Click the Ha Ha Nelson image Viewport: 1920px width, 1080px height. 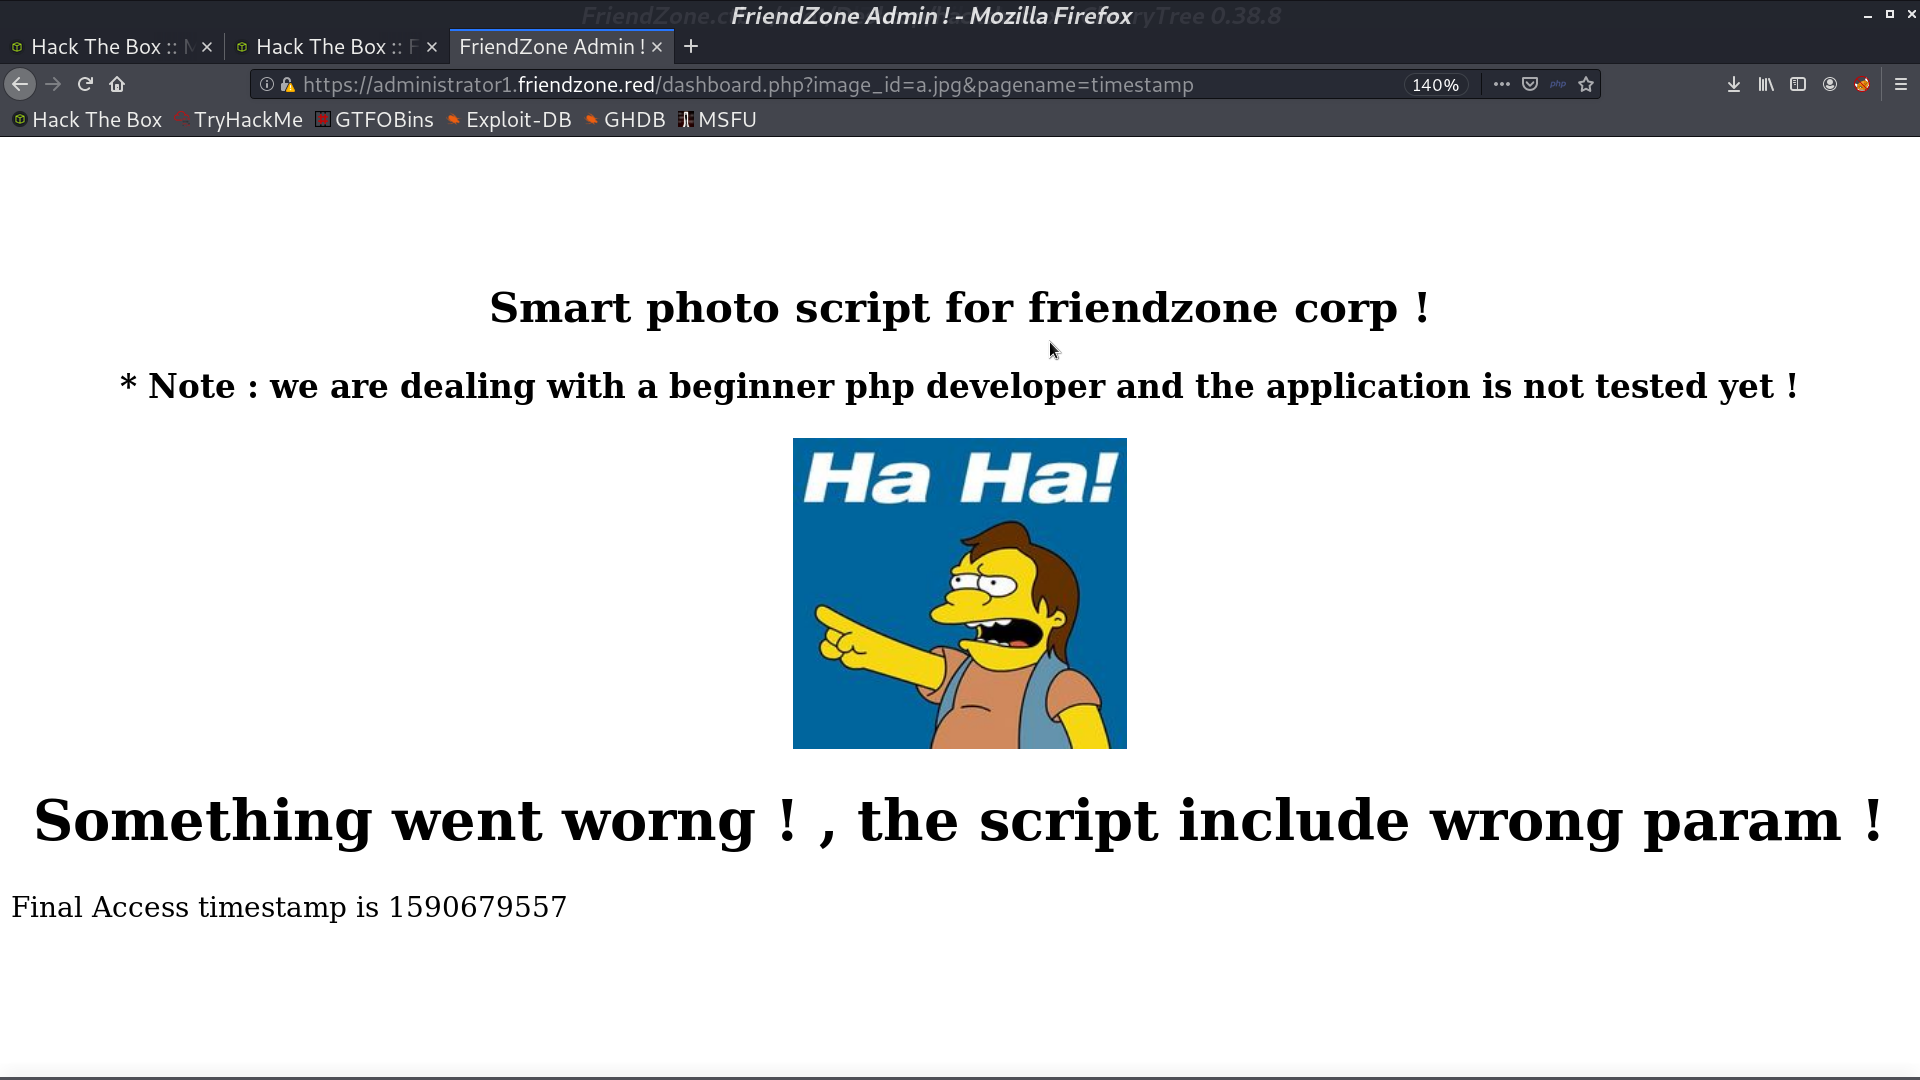960,593
